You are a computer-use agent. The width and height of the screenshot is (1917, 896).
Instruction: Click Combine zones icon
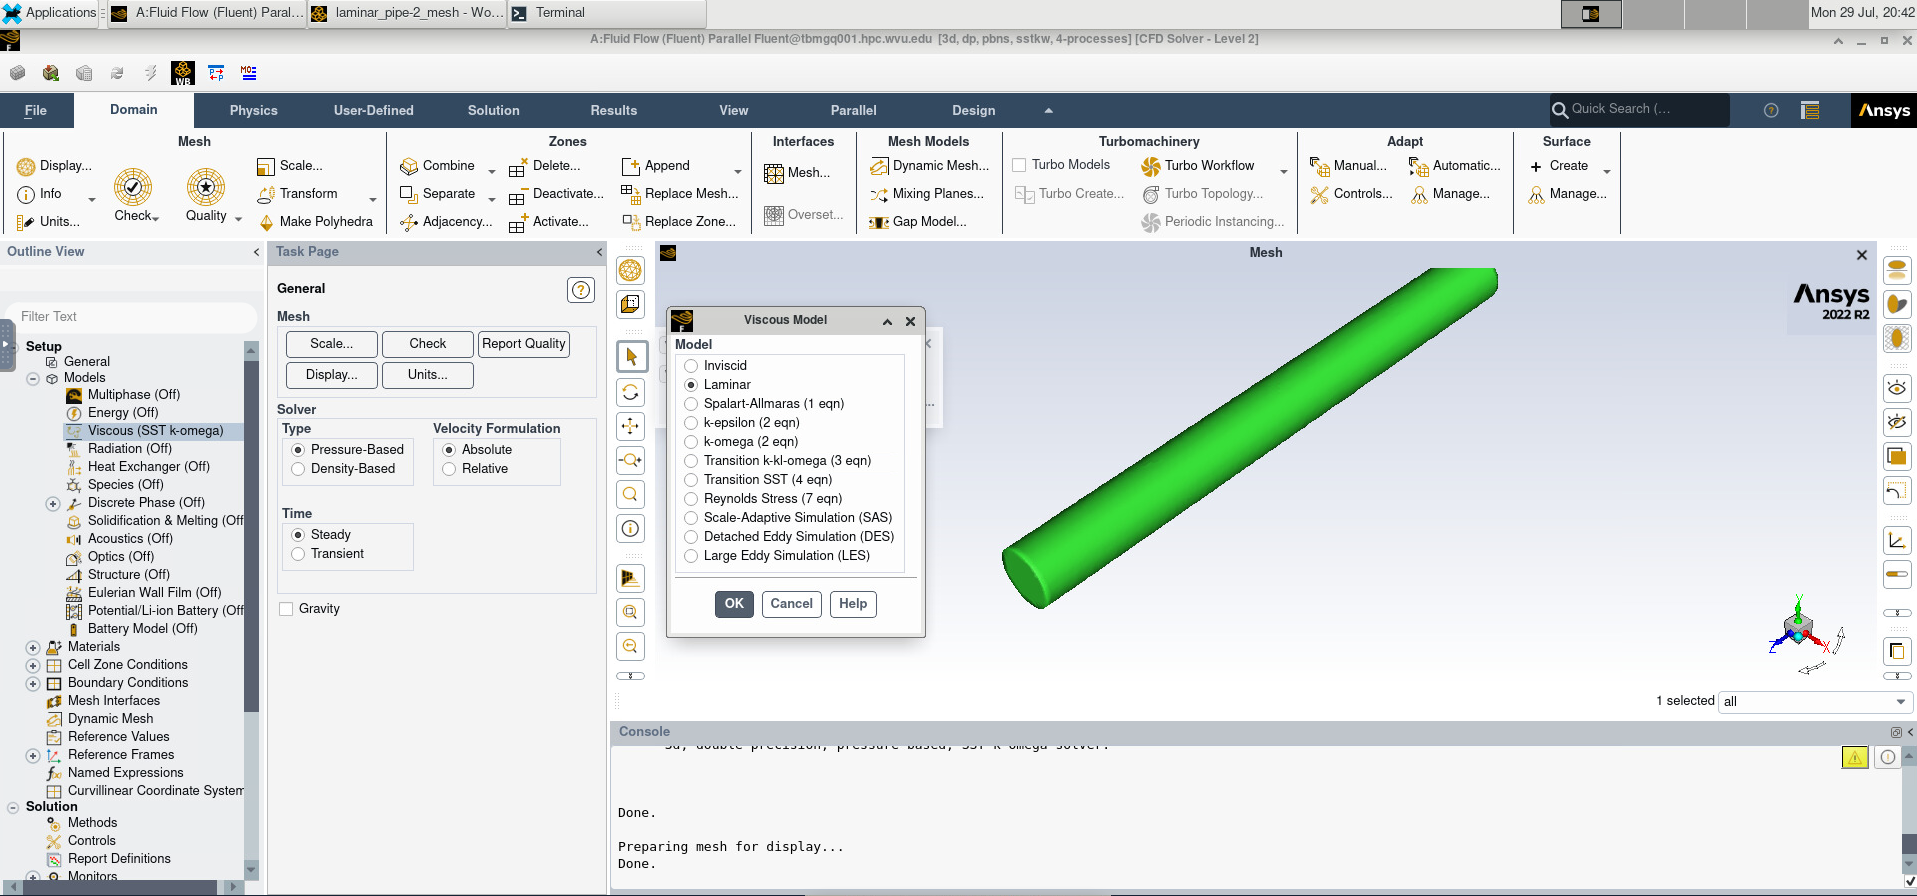coord(438,166)
